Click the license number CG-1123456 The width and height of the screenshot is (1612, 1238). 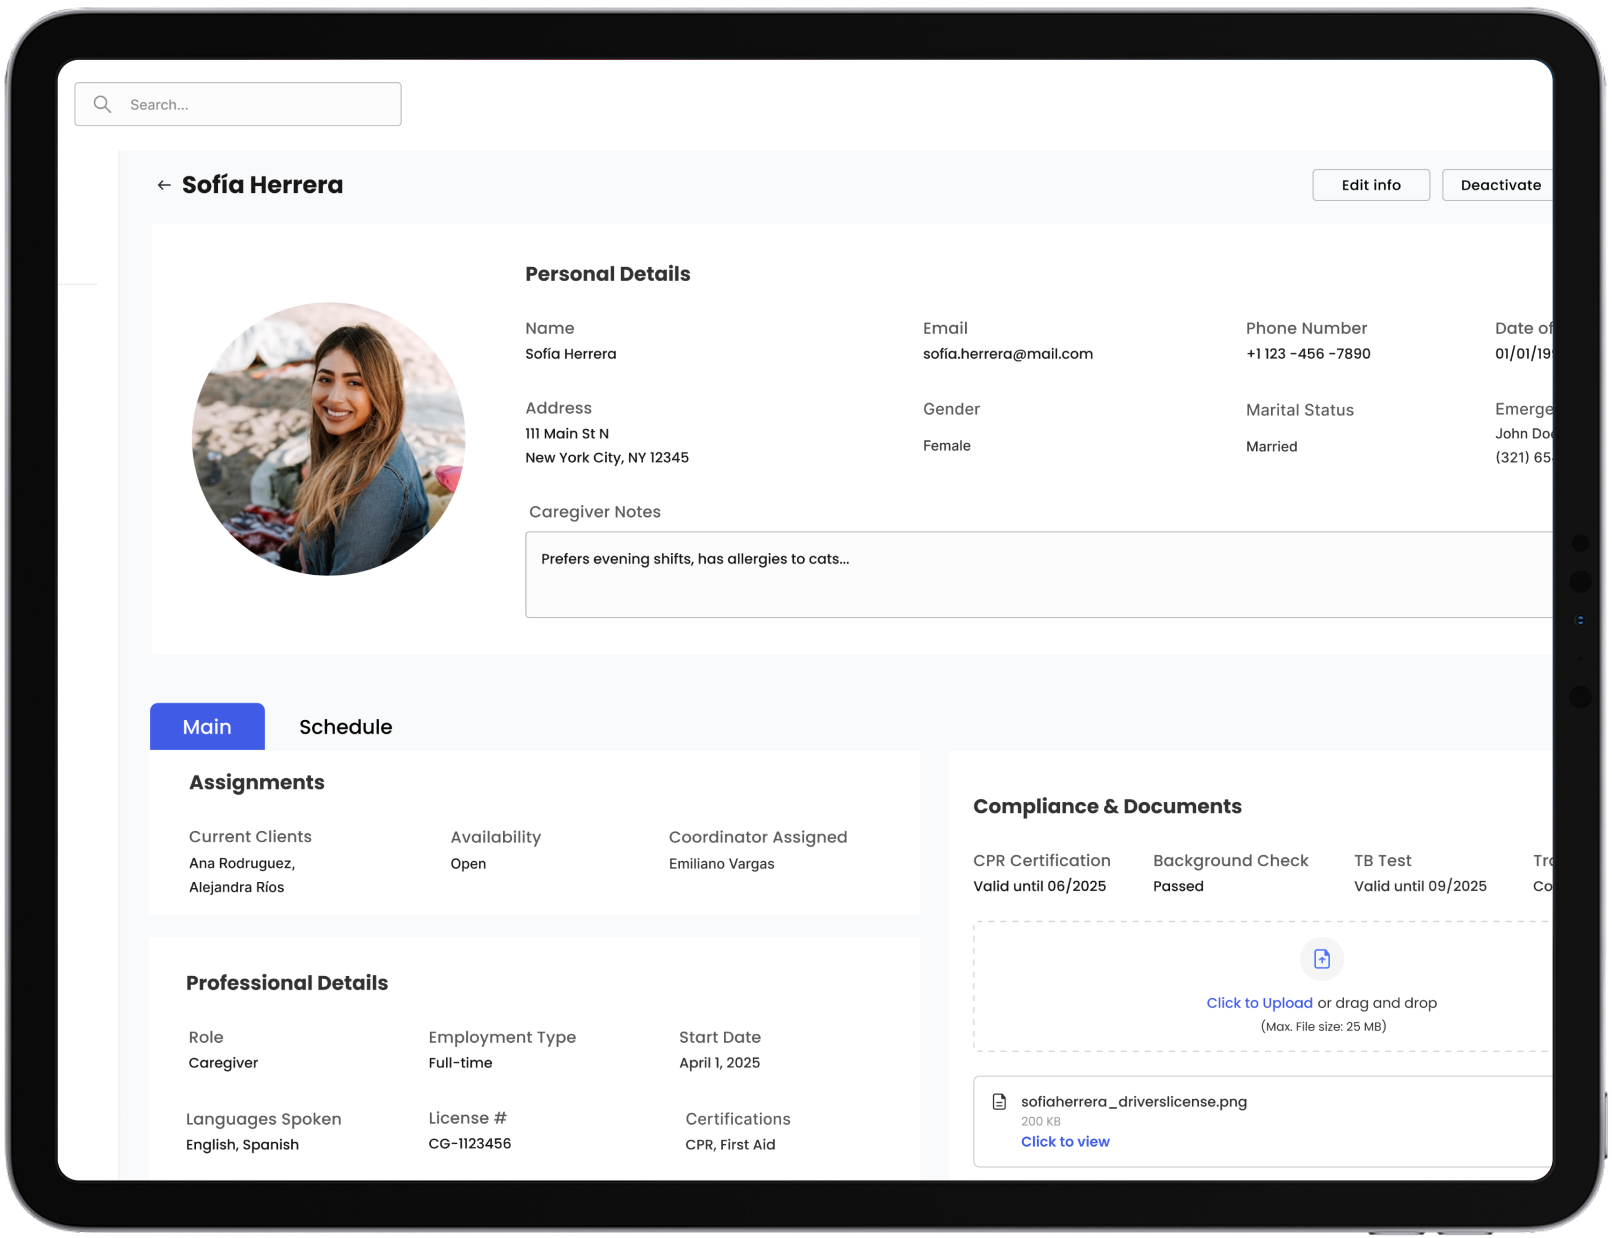pos(469,1144)
